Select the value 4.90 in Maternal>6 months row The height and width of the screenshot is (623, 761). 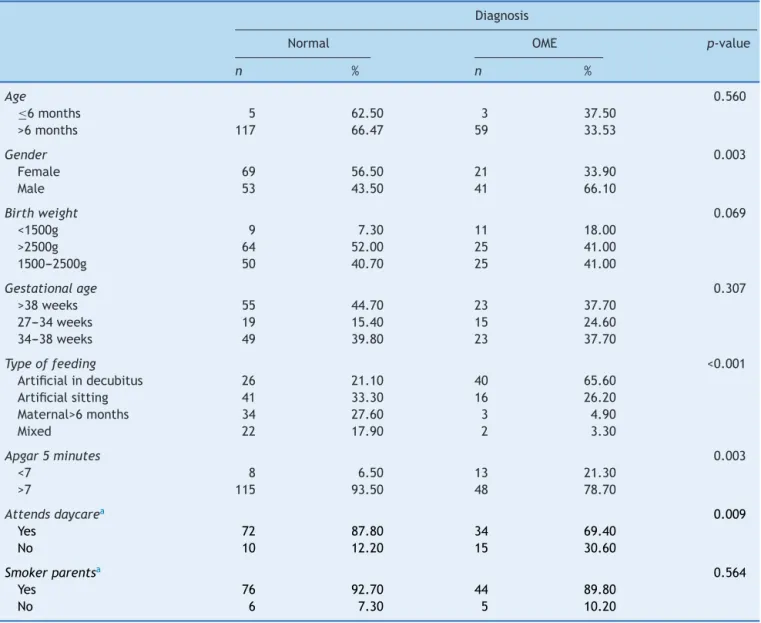[603, 414]
